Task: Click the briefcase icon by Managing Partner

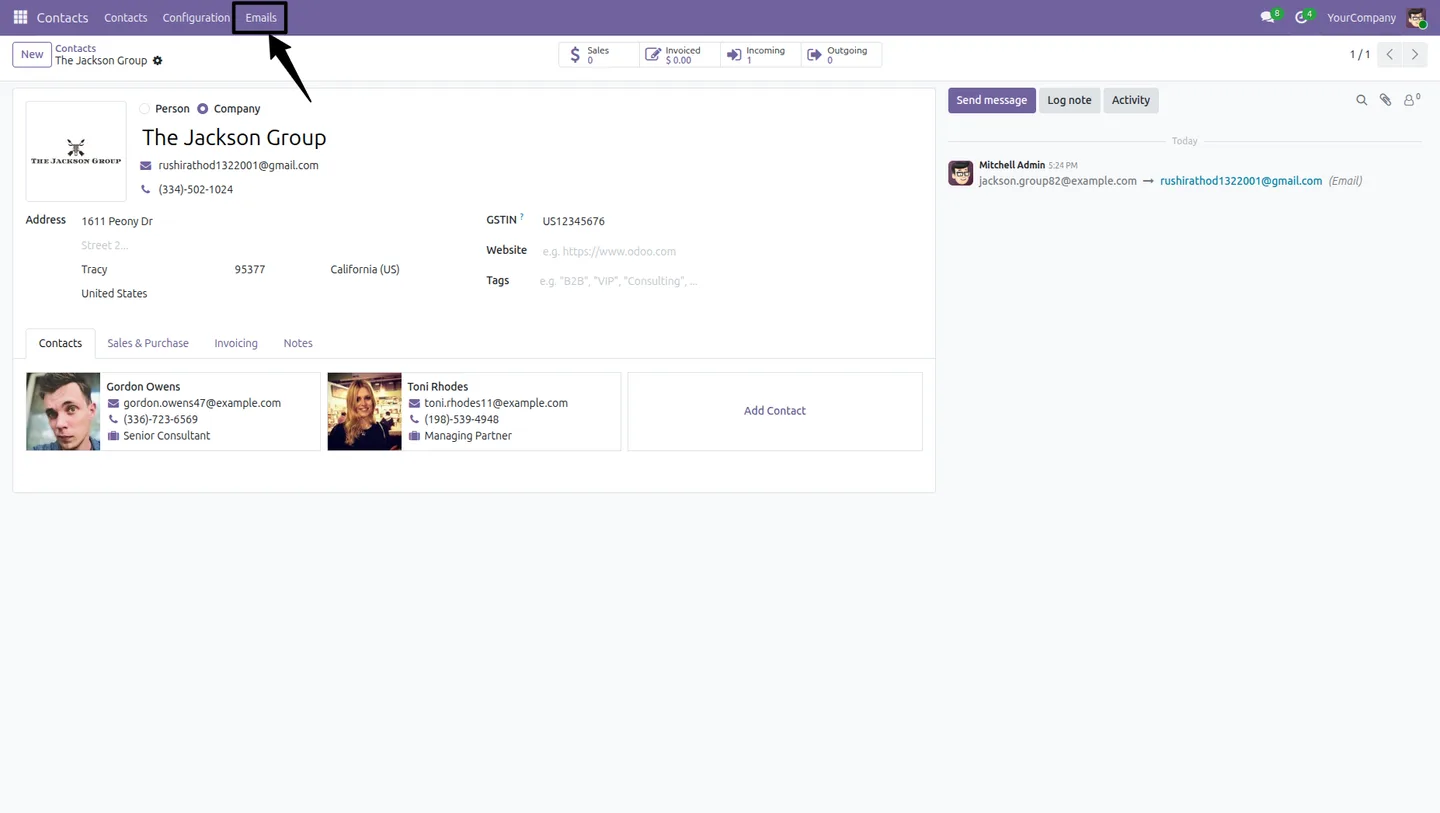Action: (414, 436)
